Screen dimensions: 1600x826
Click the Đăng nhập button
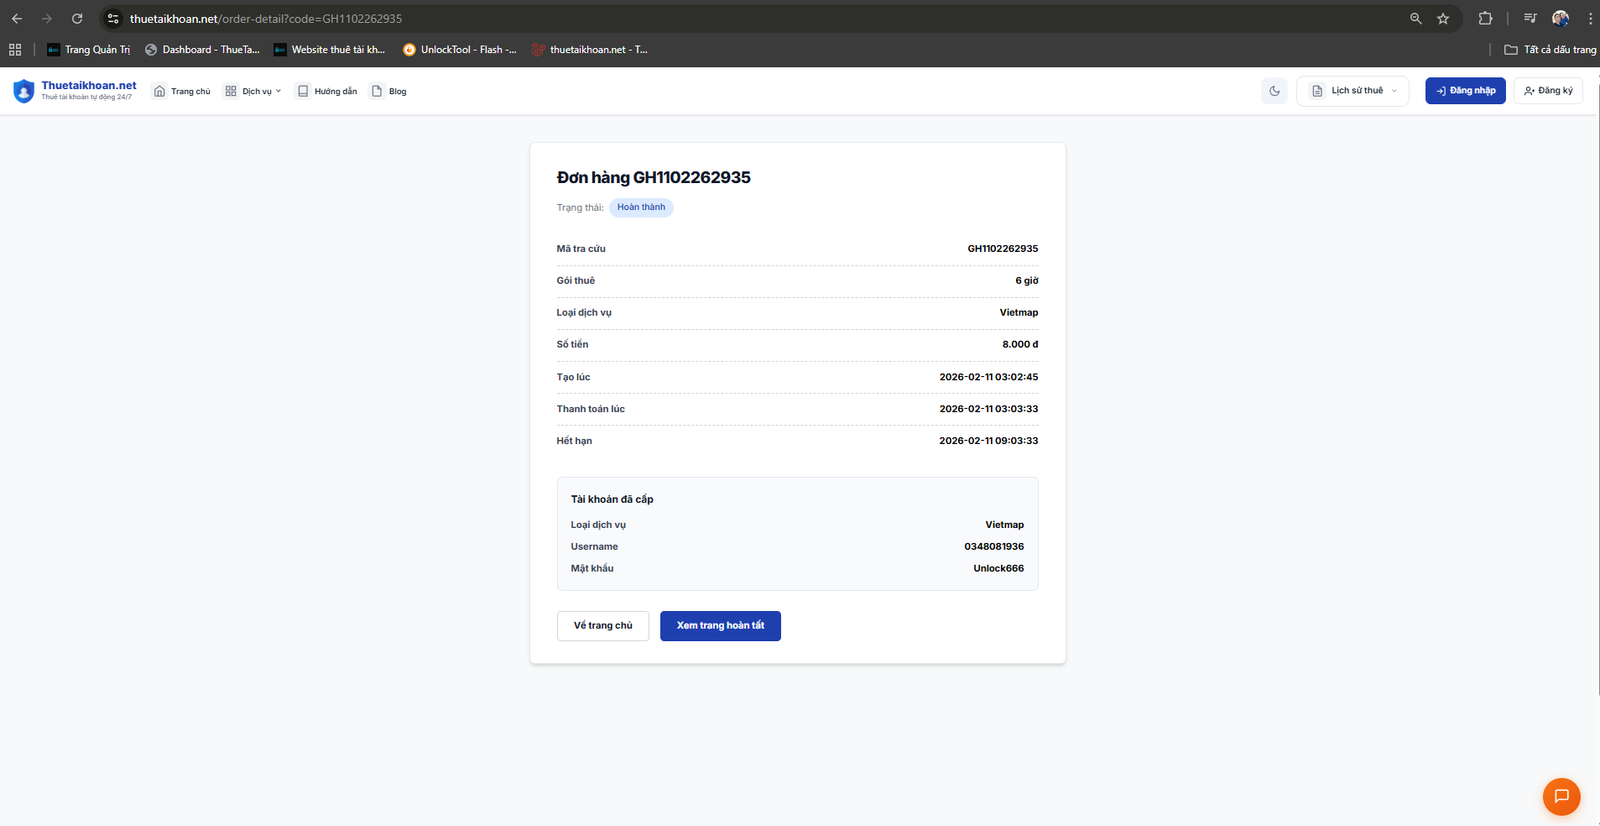pos(1465,91)
